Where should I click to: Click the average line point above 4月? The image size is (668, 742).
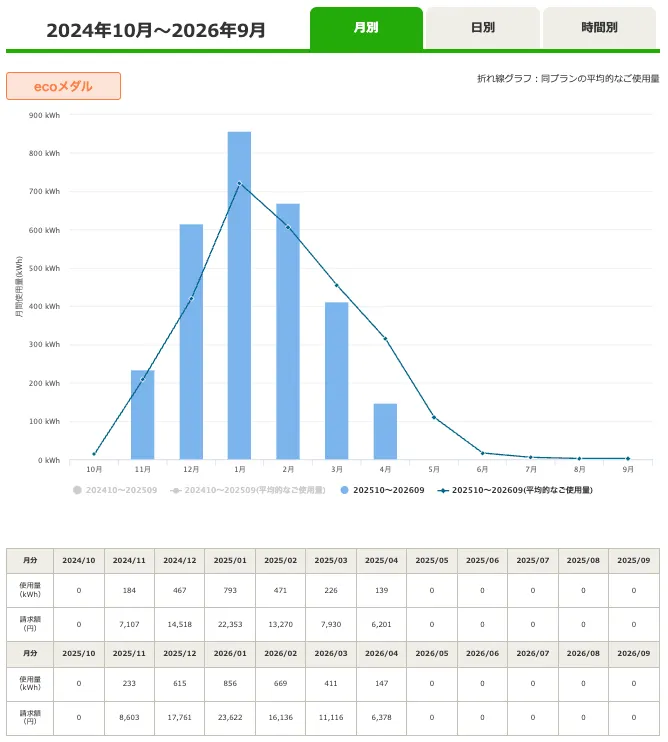tap(385, 339)
